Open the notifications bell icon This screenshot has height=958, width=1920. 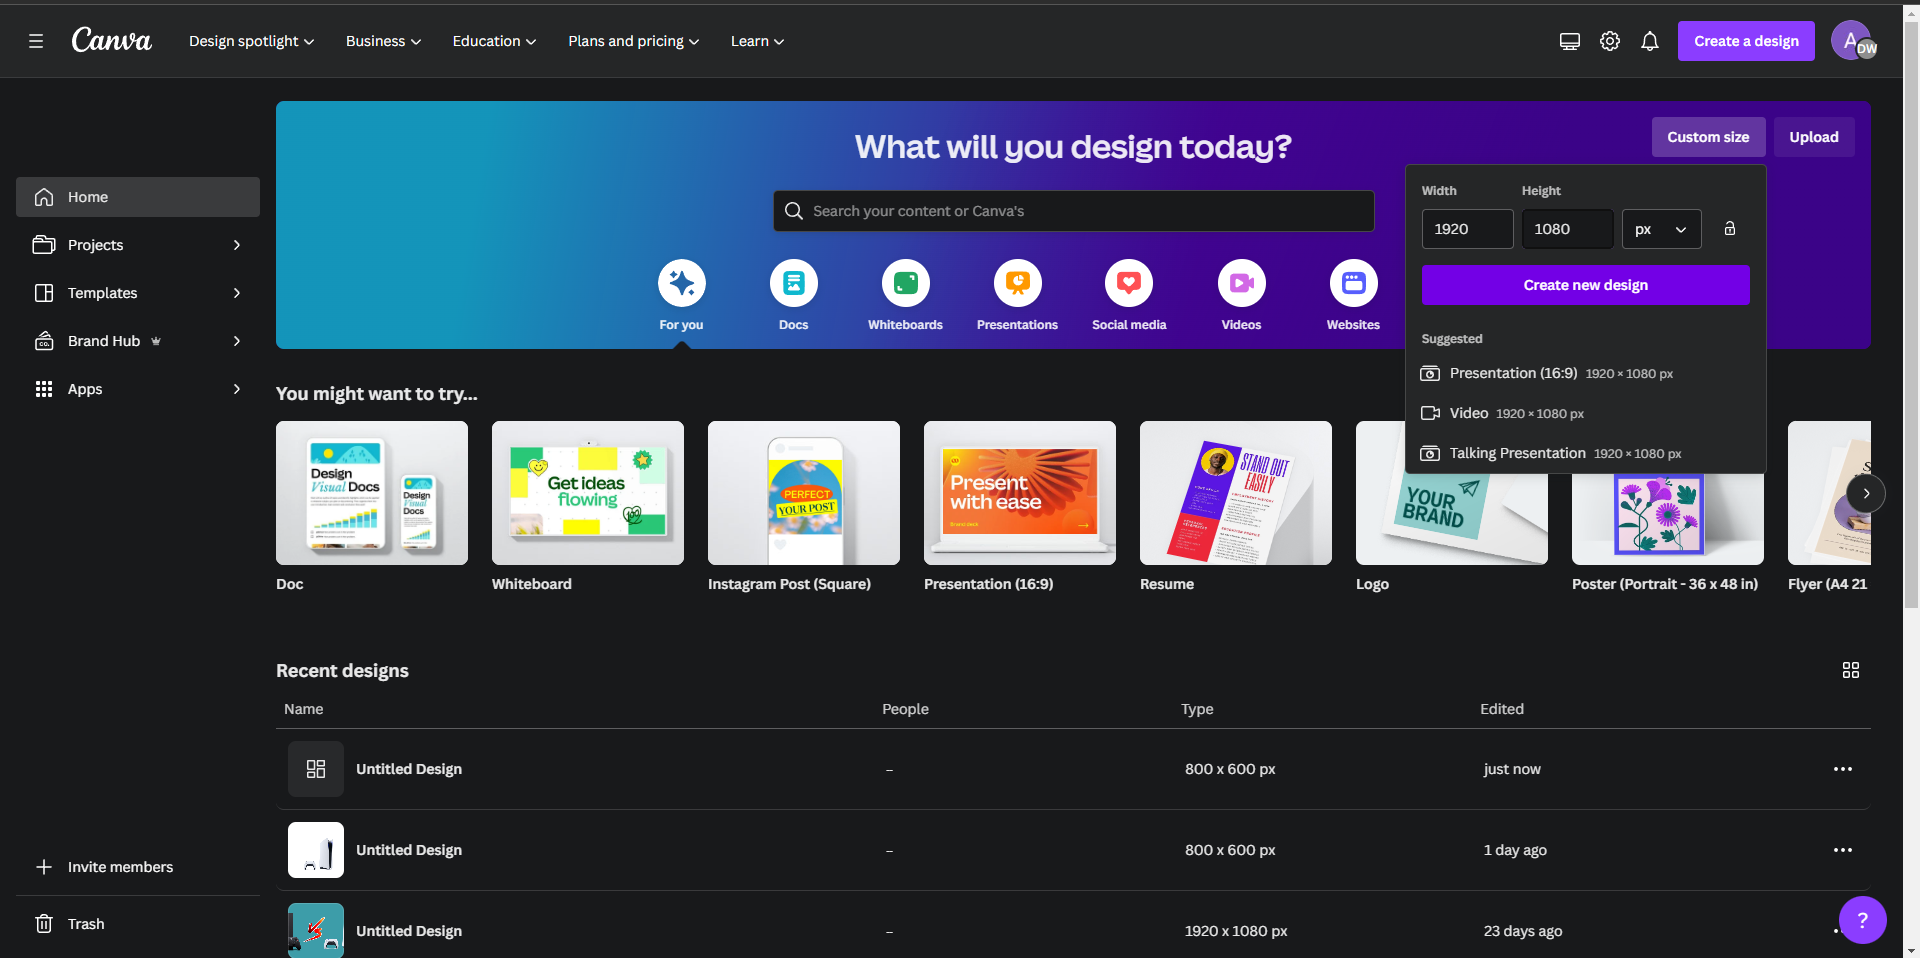tap(1649, 41)
